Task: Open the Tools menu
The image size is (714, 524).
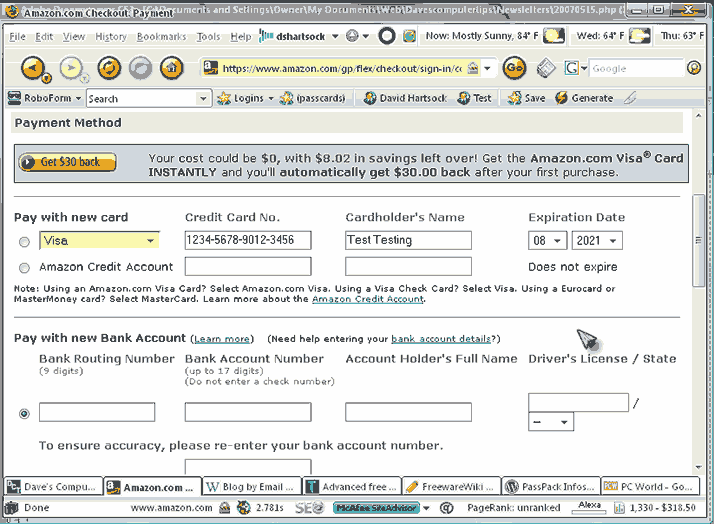Action: point(208,36)
